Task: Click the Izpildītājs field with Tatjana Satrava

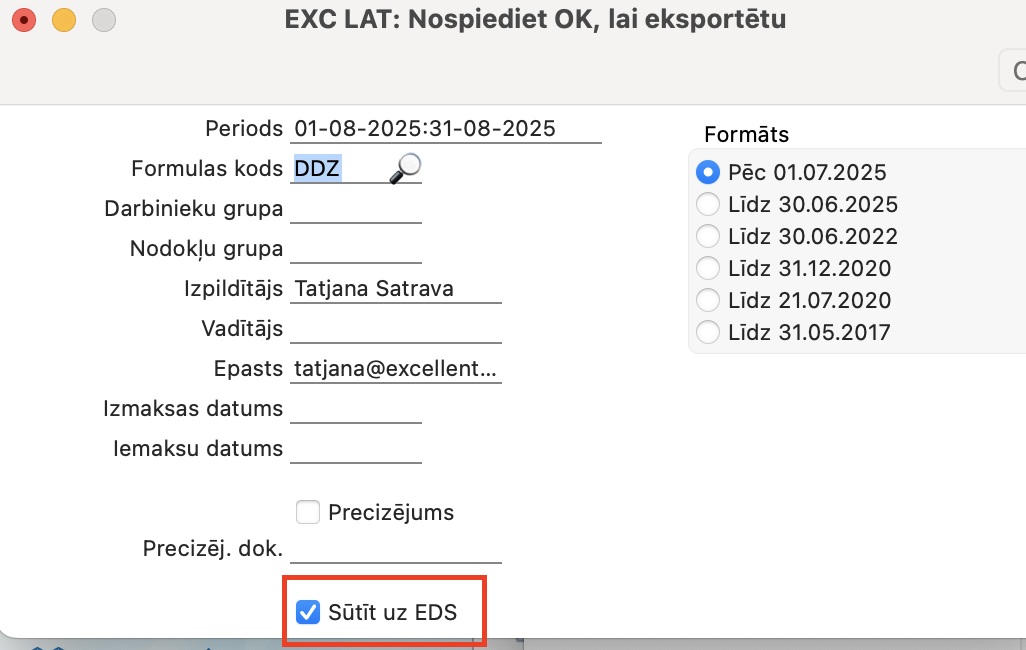Action: coord(395,289)
